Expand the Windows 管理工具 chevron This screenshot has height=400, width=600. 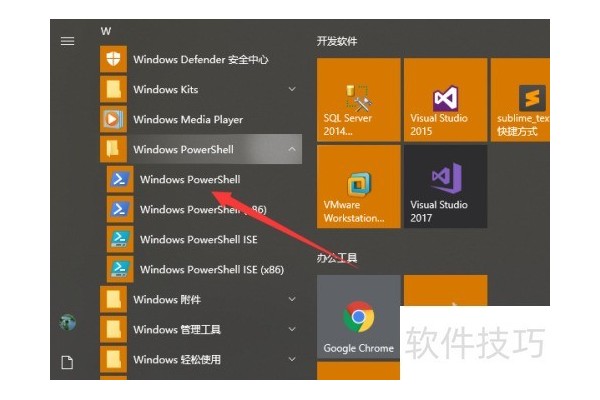tap(292, 329)
